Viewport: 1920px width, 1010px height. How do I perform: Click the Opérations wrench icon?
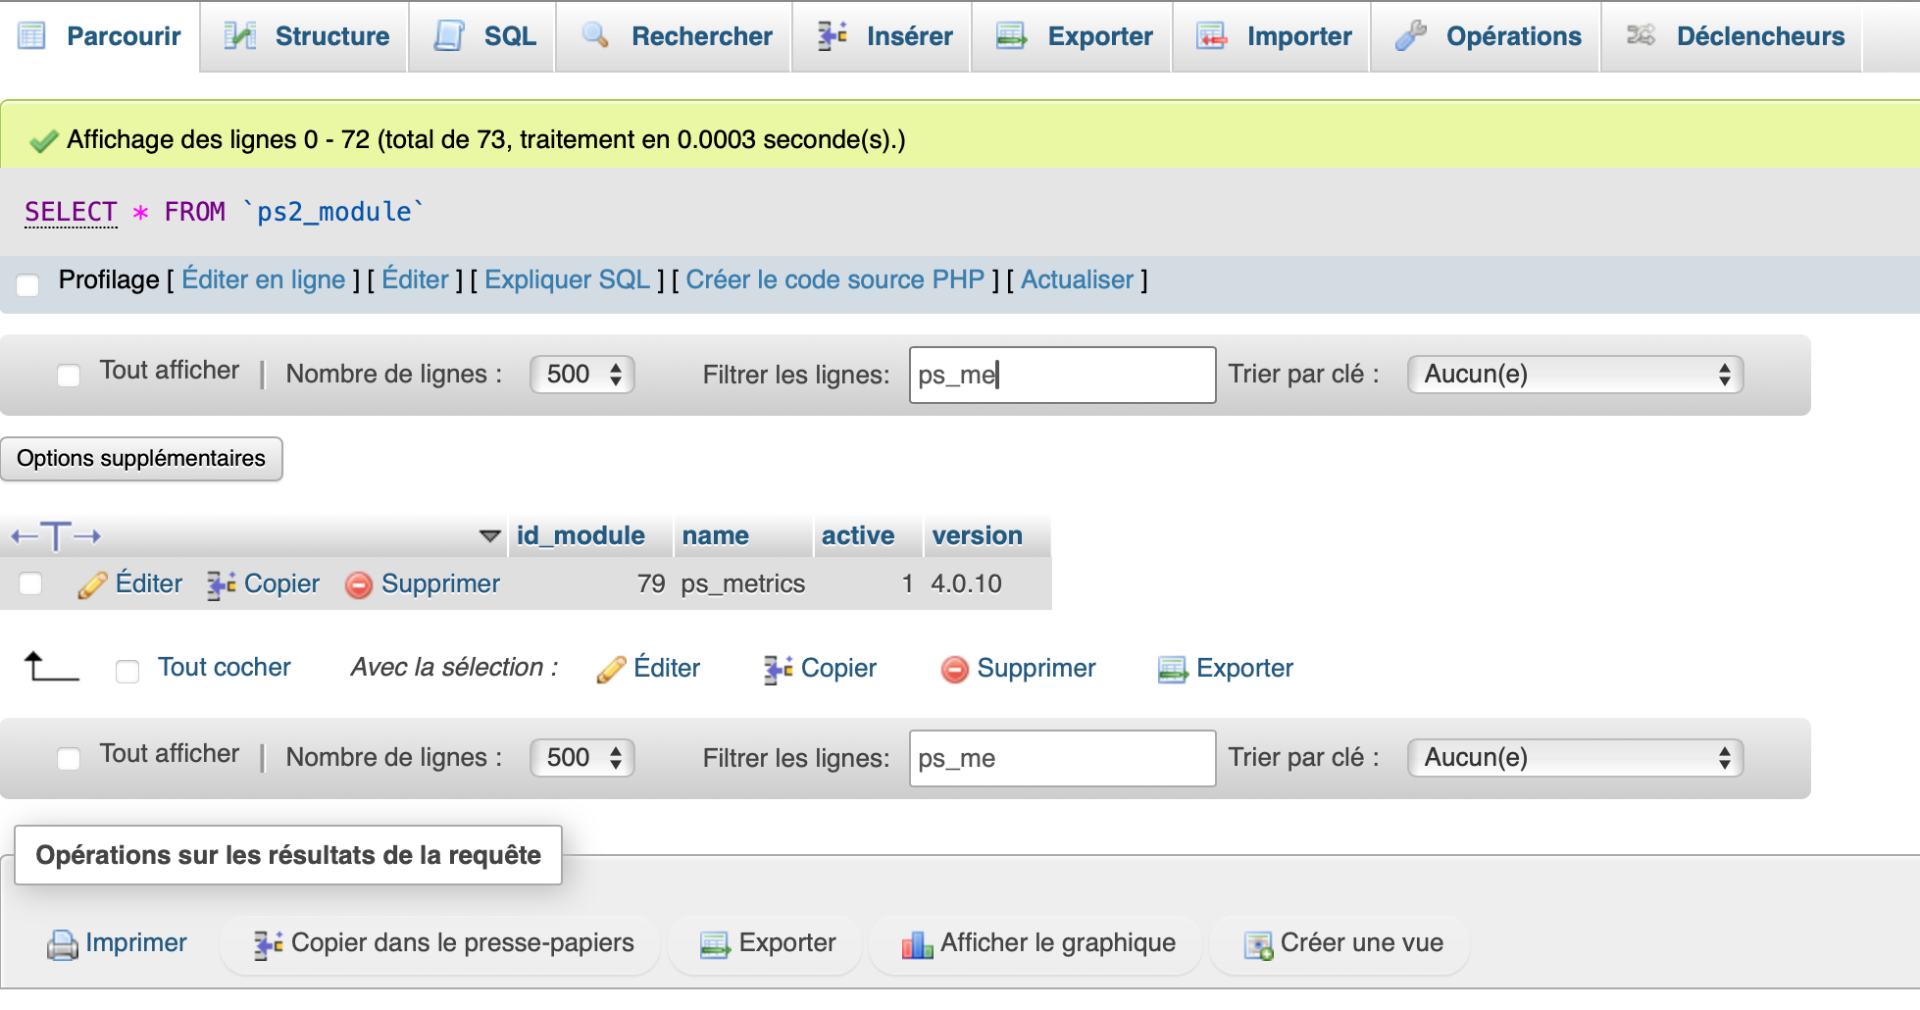1411,36
